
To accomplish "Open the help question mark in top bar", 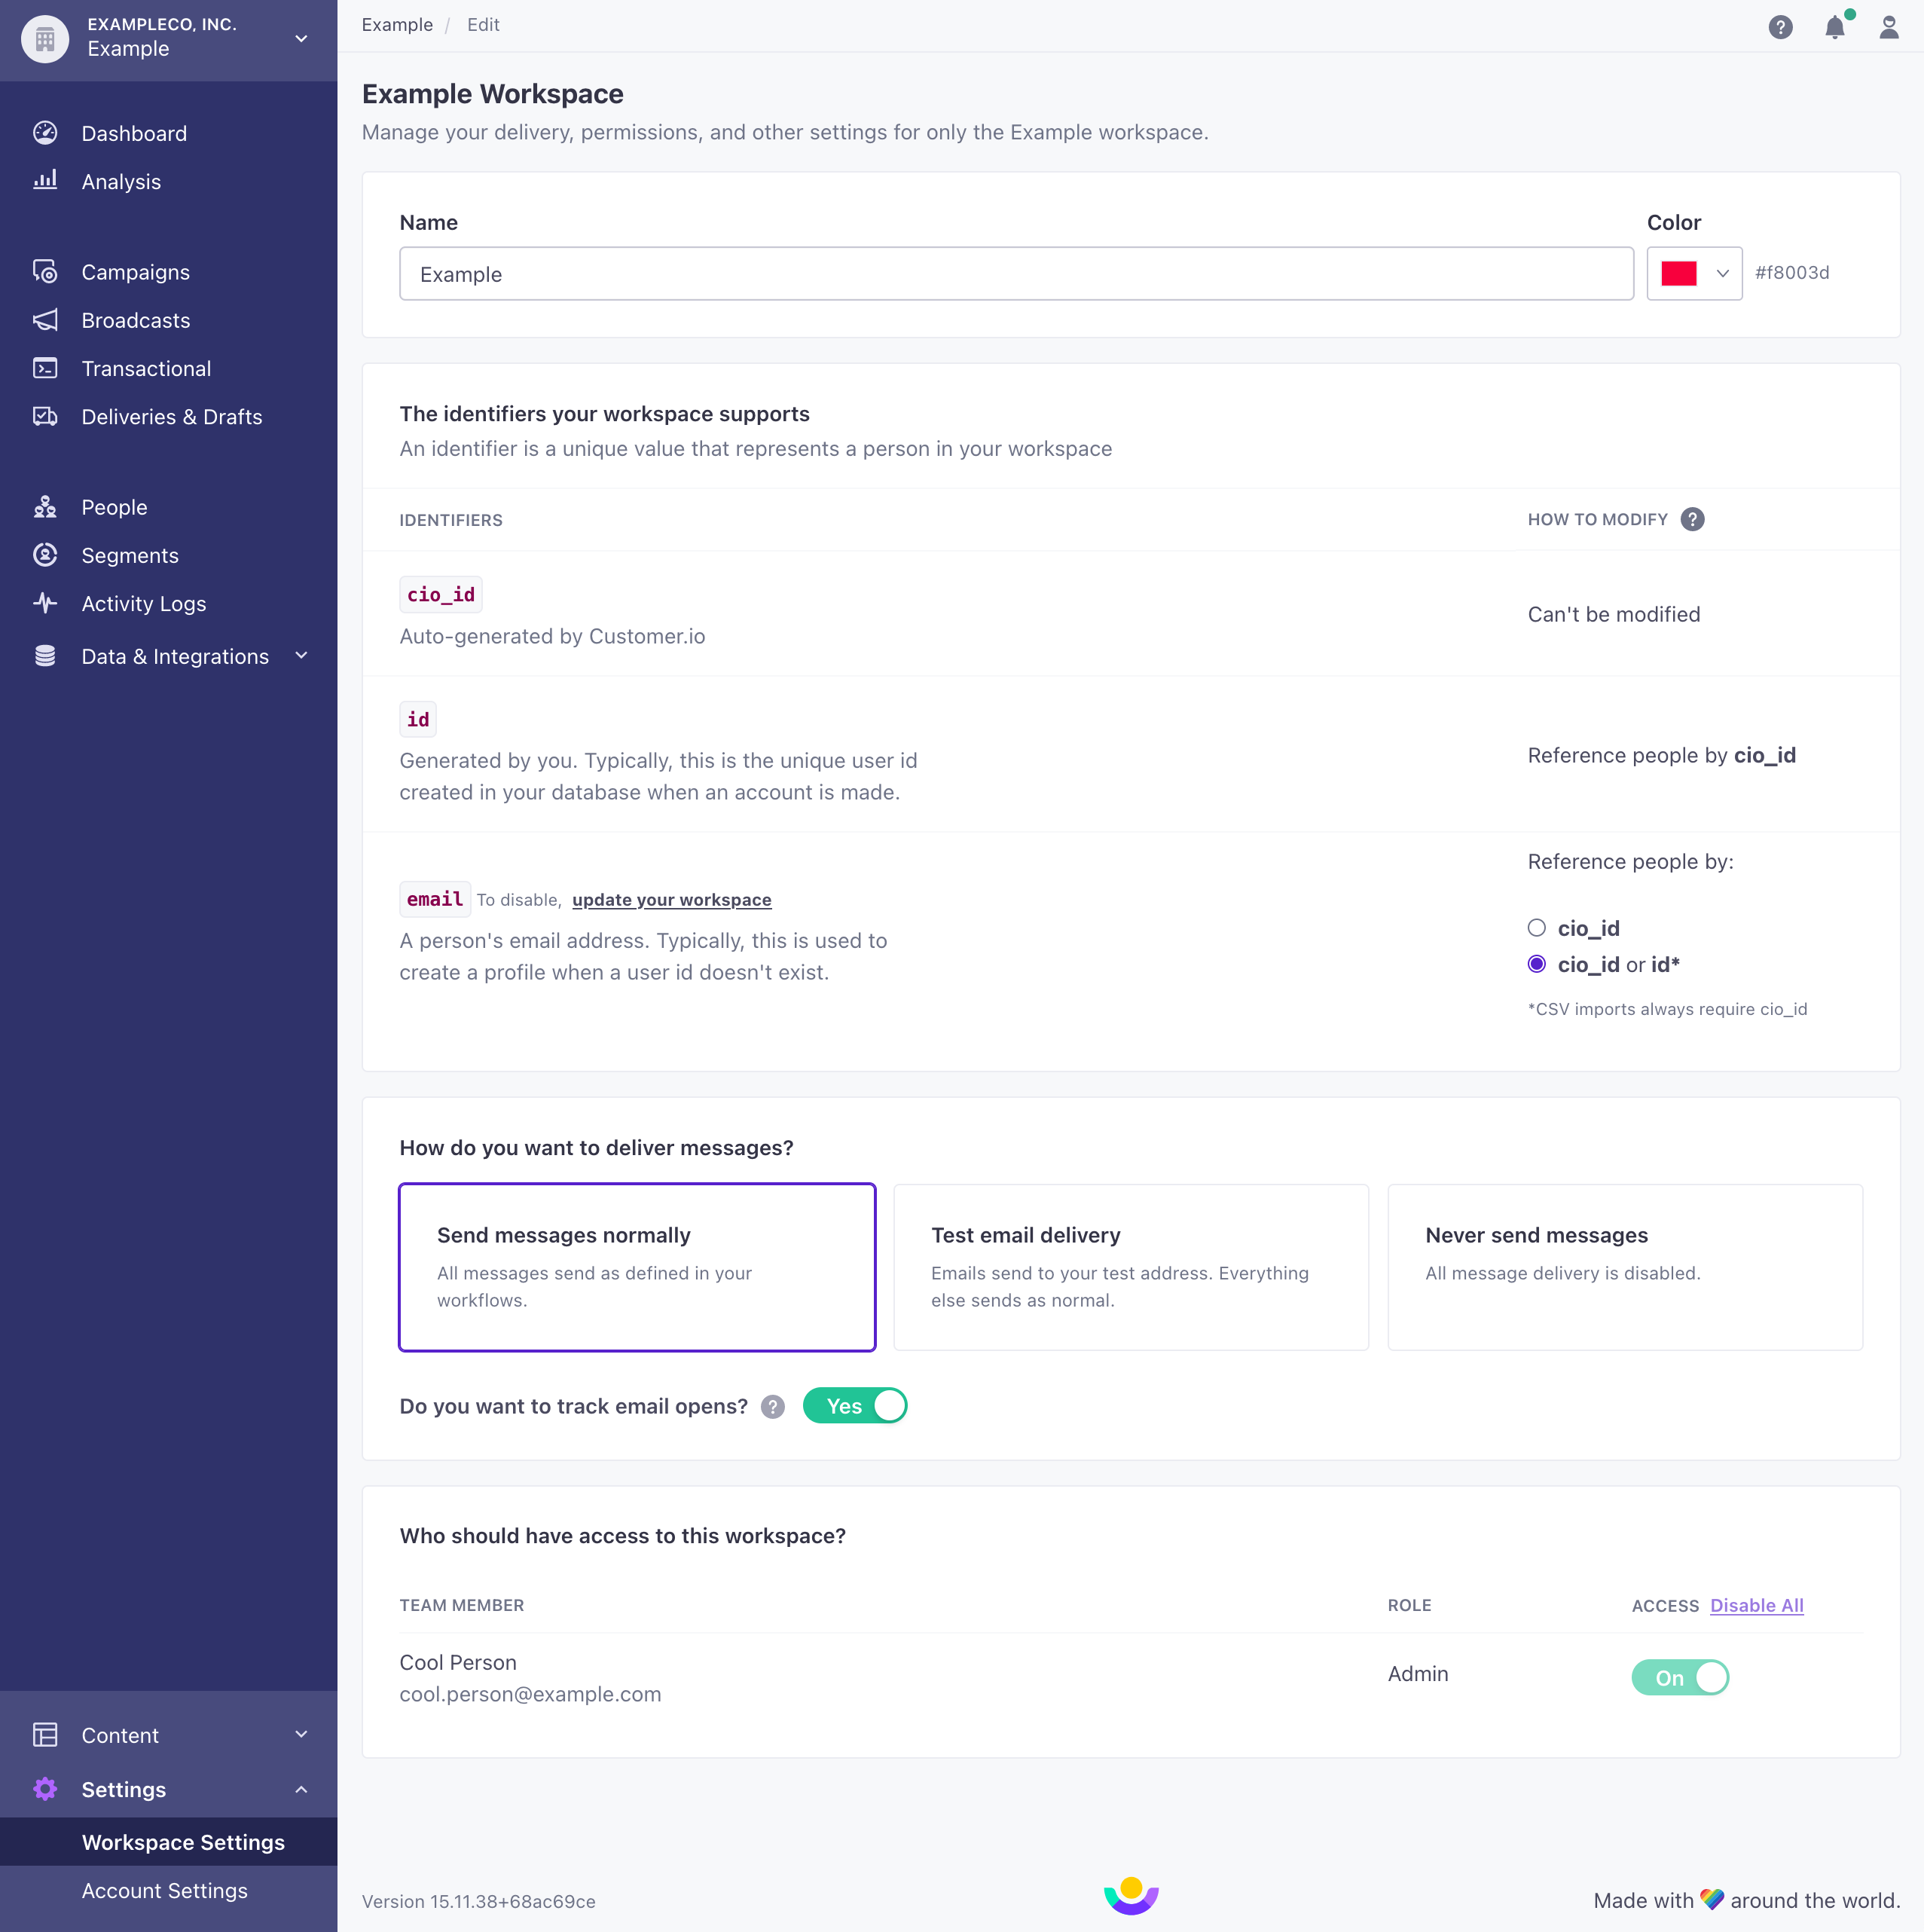I will pyautogui.click(x=1780, y=27).
